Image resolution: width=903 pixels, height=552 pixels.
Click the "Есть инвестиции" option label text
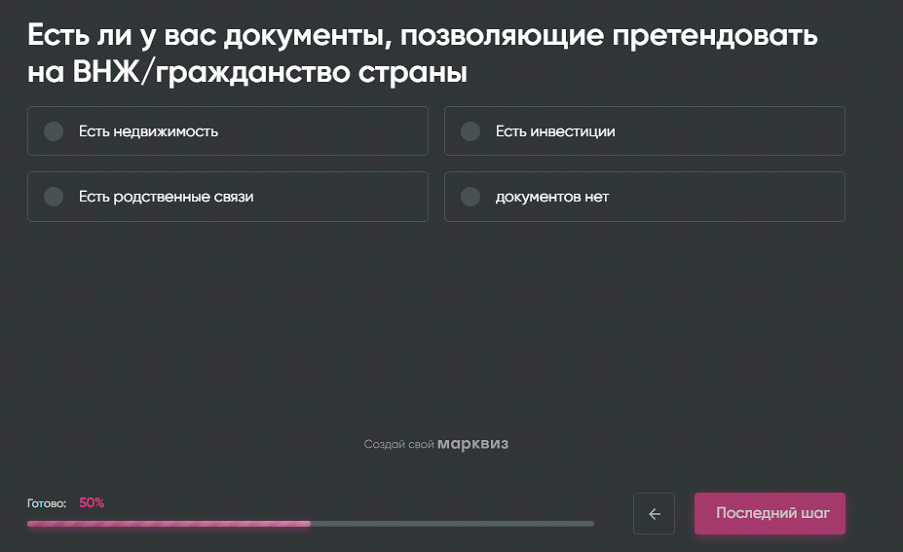[x=555, y=131]
